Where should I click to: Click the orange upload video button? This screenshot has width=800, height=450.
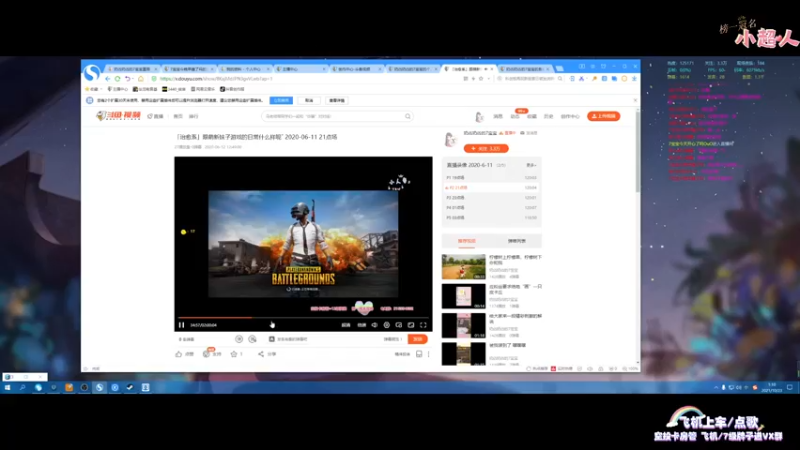pyautogui.click(x=604, y=116)
